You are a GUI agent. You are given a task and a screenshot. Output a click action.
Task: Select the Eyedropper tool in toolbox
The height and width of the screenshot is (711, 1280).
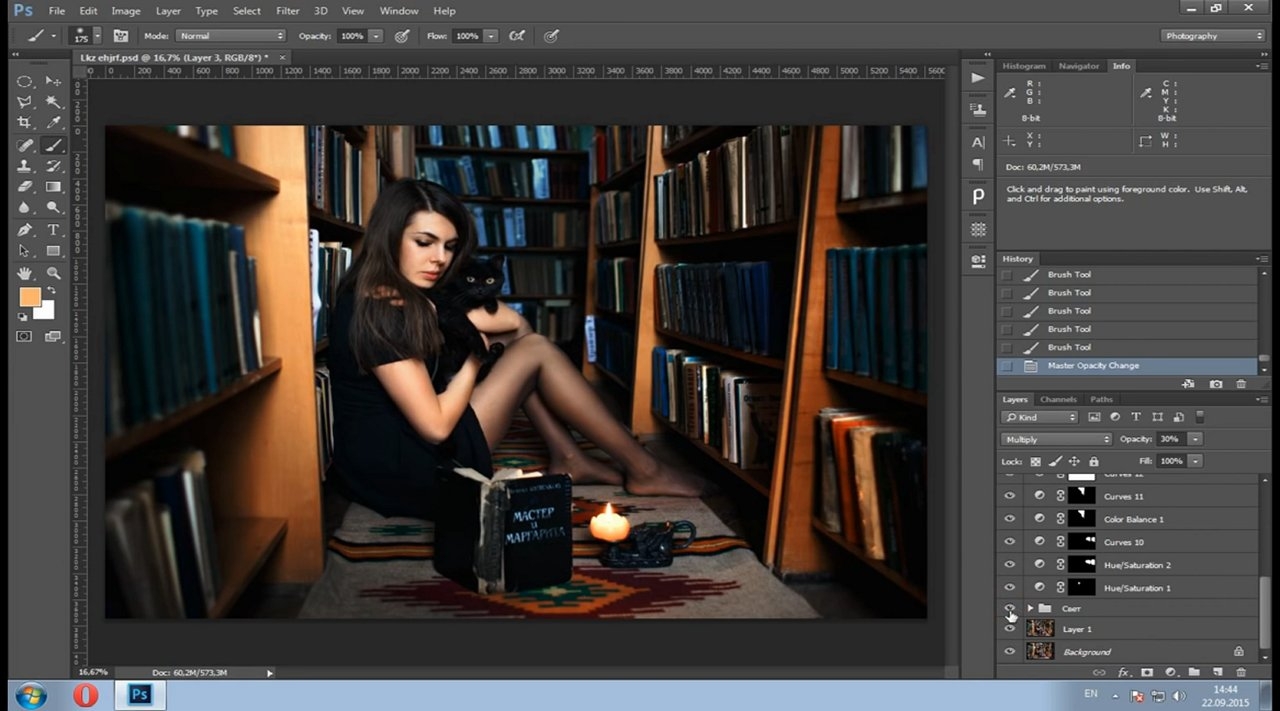(x=53, y=123)
